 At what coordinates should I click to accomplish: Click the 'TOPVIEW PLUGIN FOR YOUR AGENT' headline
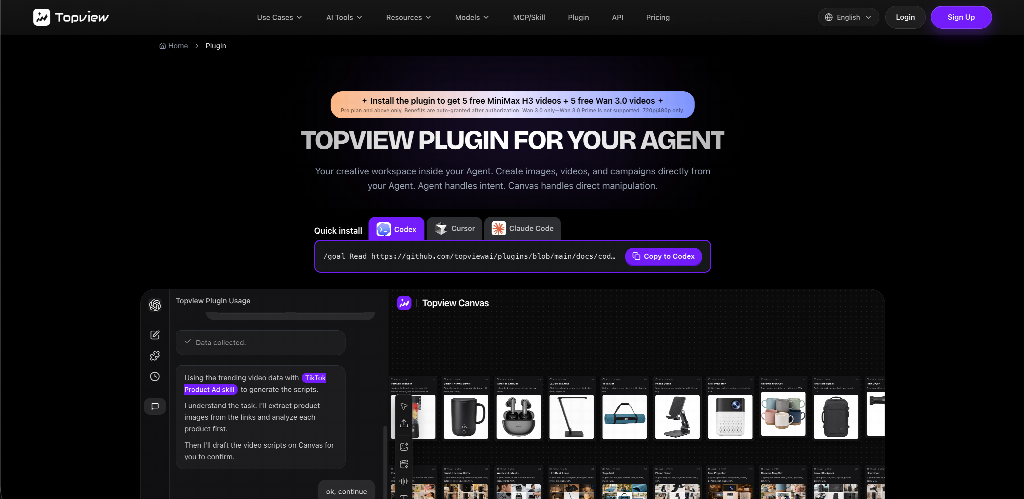point(513,140)
